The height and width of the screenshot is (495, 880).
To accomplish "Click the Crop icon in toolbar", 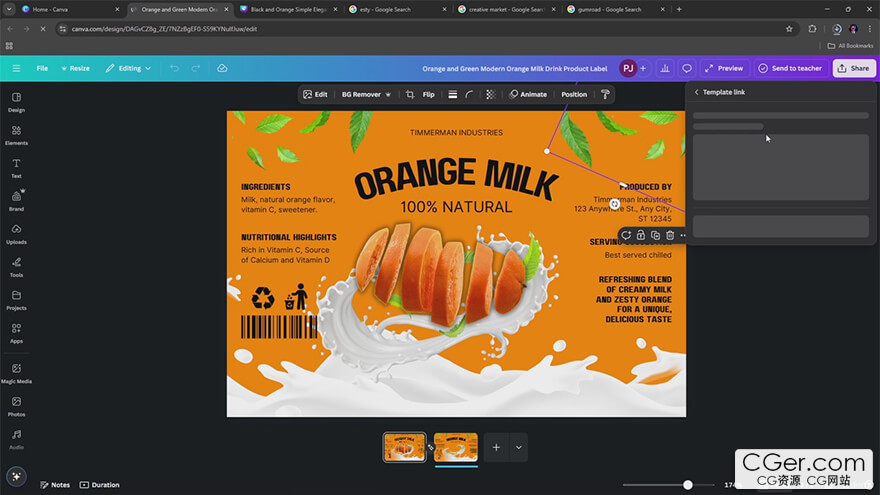I will [409, 94].
